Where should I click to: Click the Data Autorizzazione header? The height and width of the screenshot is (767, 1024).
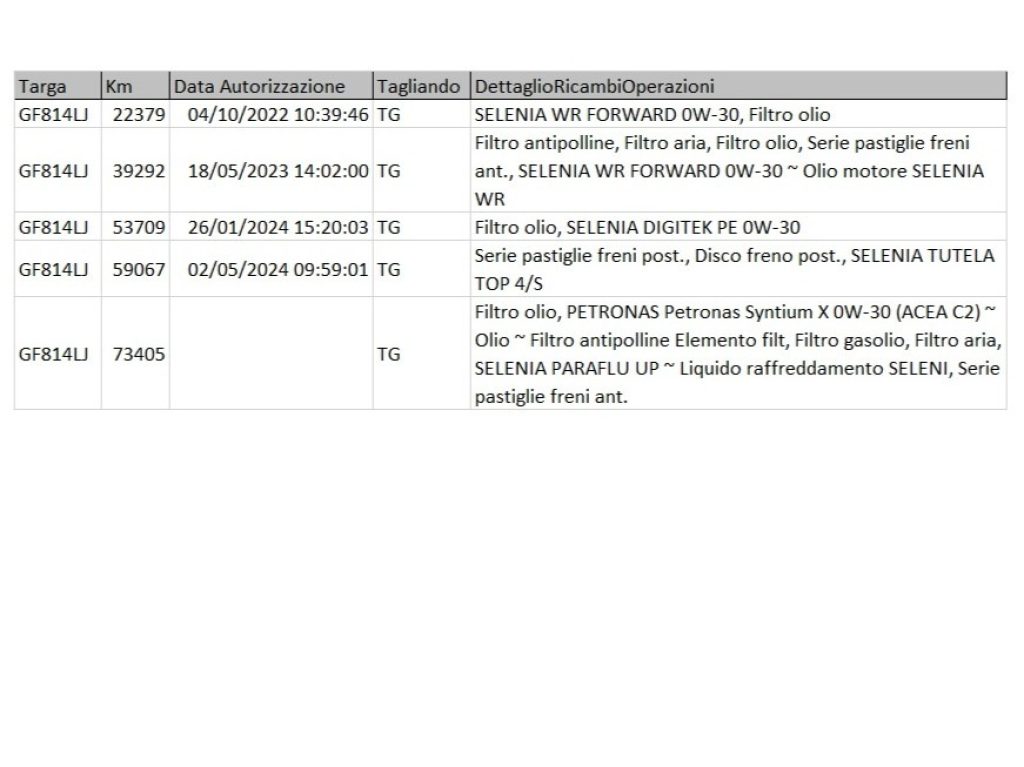pos(271,86)
